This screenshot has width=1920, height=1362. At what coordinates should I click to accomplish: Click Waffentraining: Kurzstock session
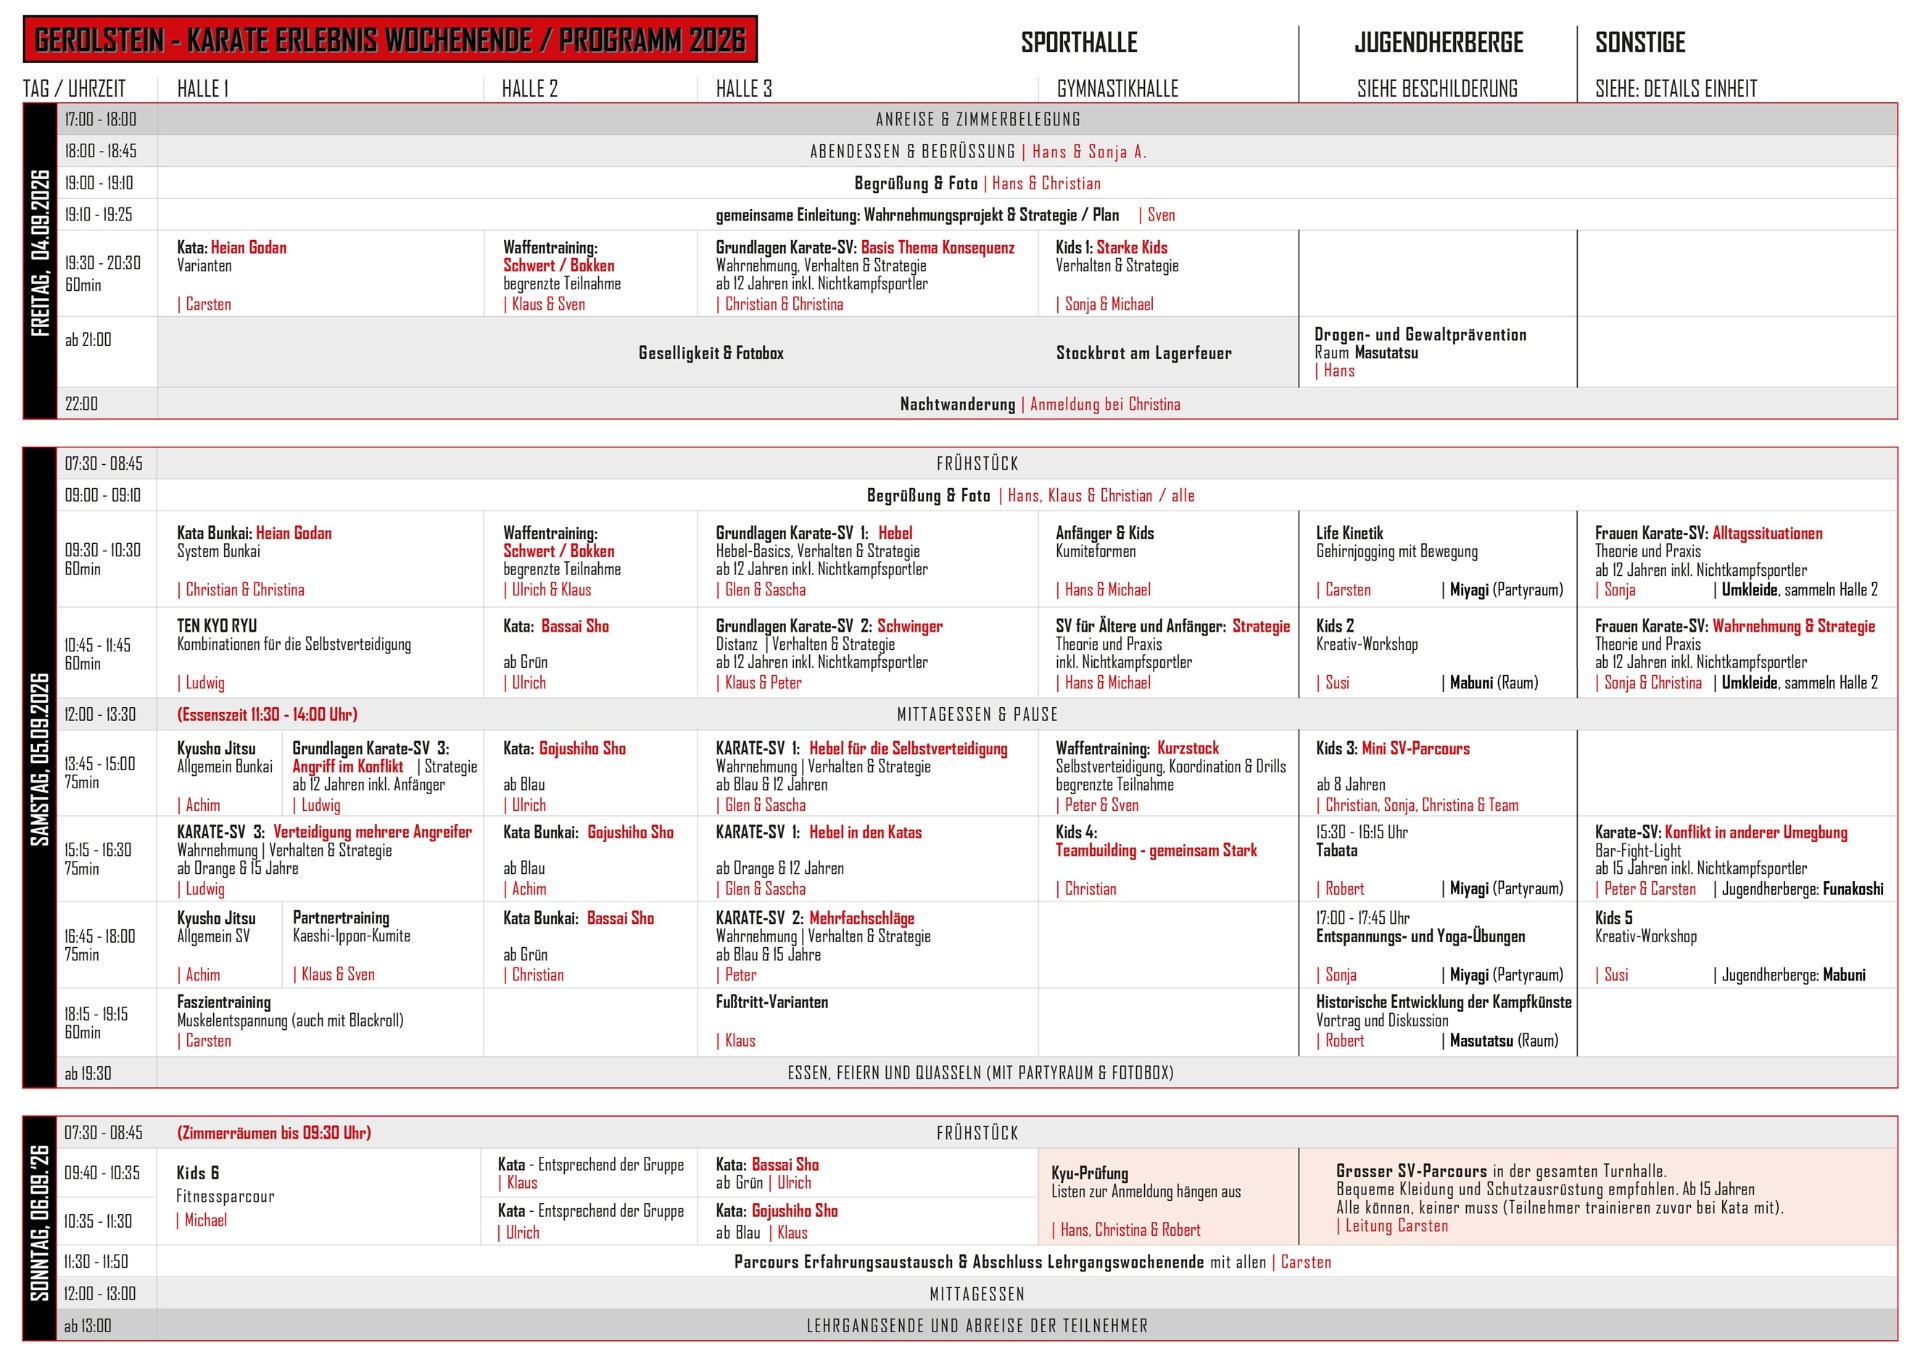tap(1137, 749)
